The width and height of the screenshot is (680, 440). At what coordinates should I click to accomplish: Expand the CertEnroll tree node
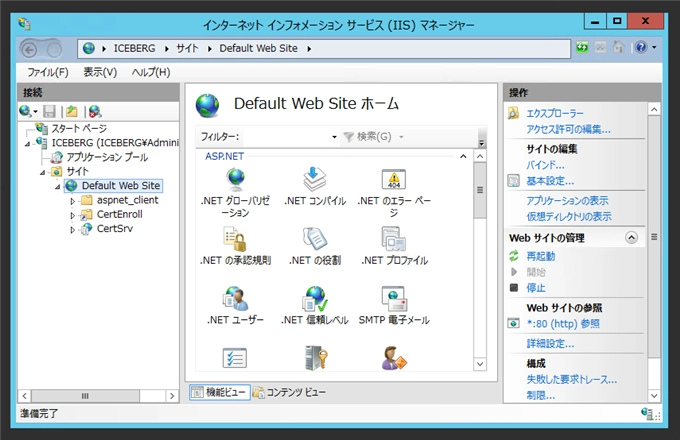pyautogui.click(x=73, y=215)
